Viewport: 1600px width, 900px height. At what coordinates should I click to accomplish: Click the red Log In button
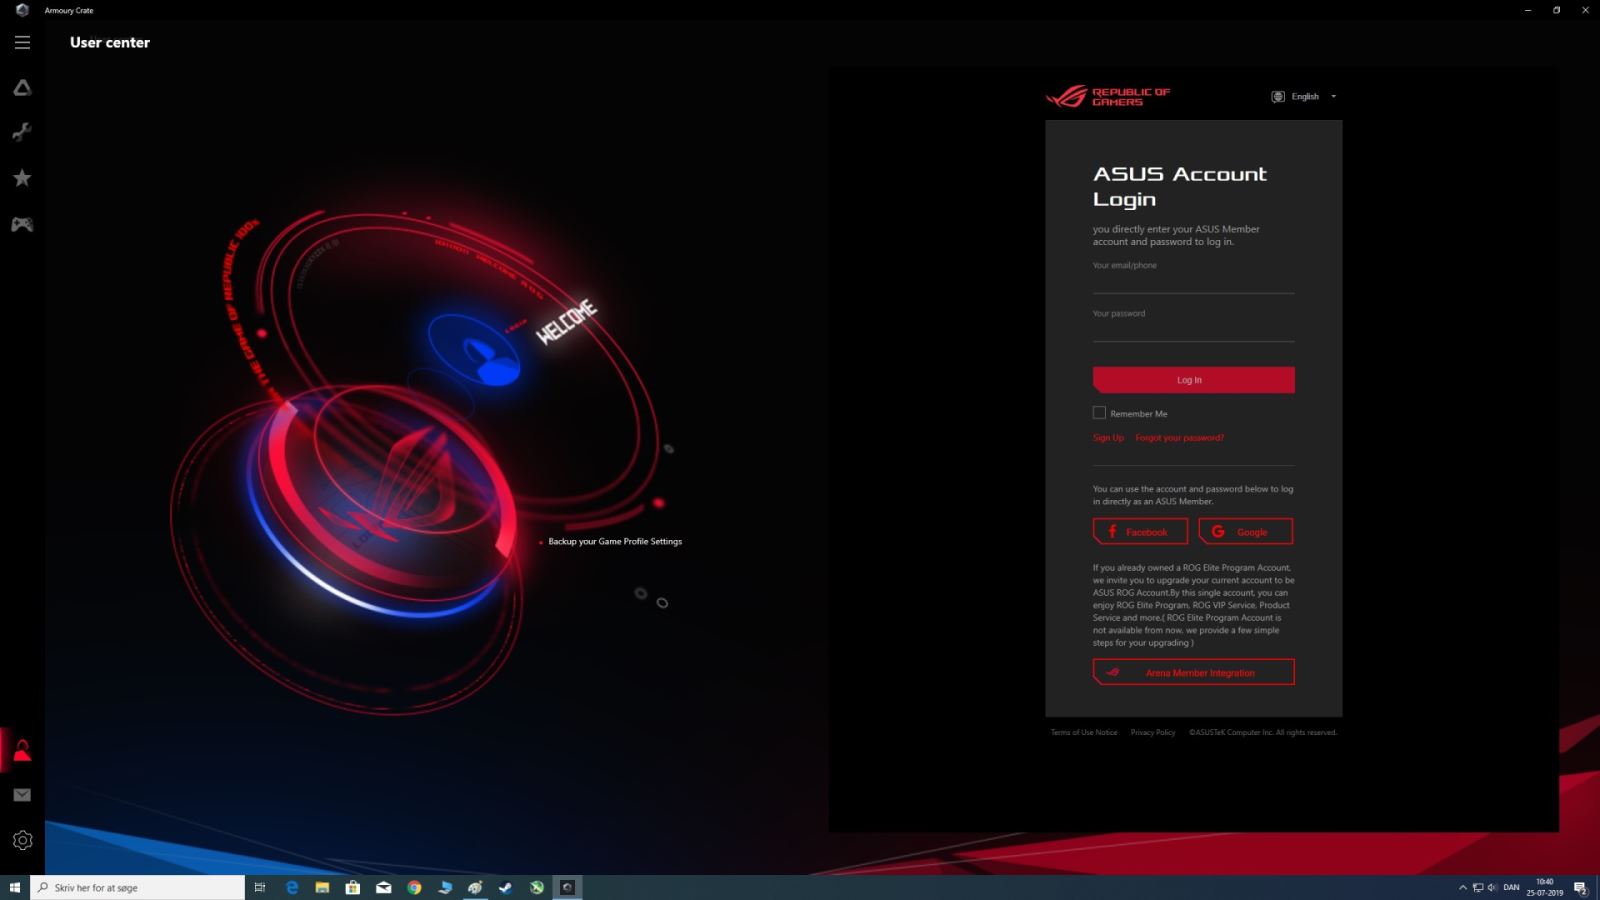[1193, 380]
